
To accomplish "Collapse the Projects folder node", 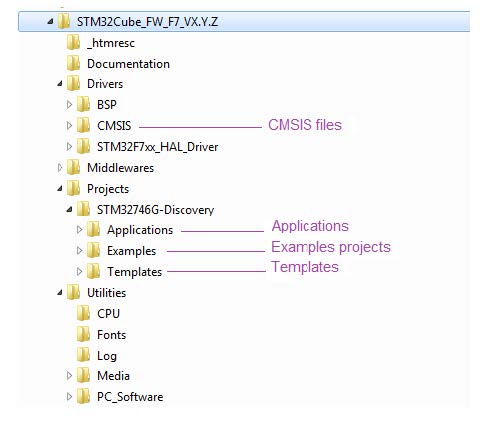I will (60, 189).
